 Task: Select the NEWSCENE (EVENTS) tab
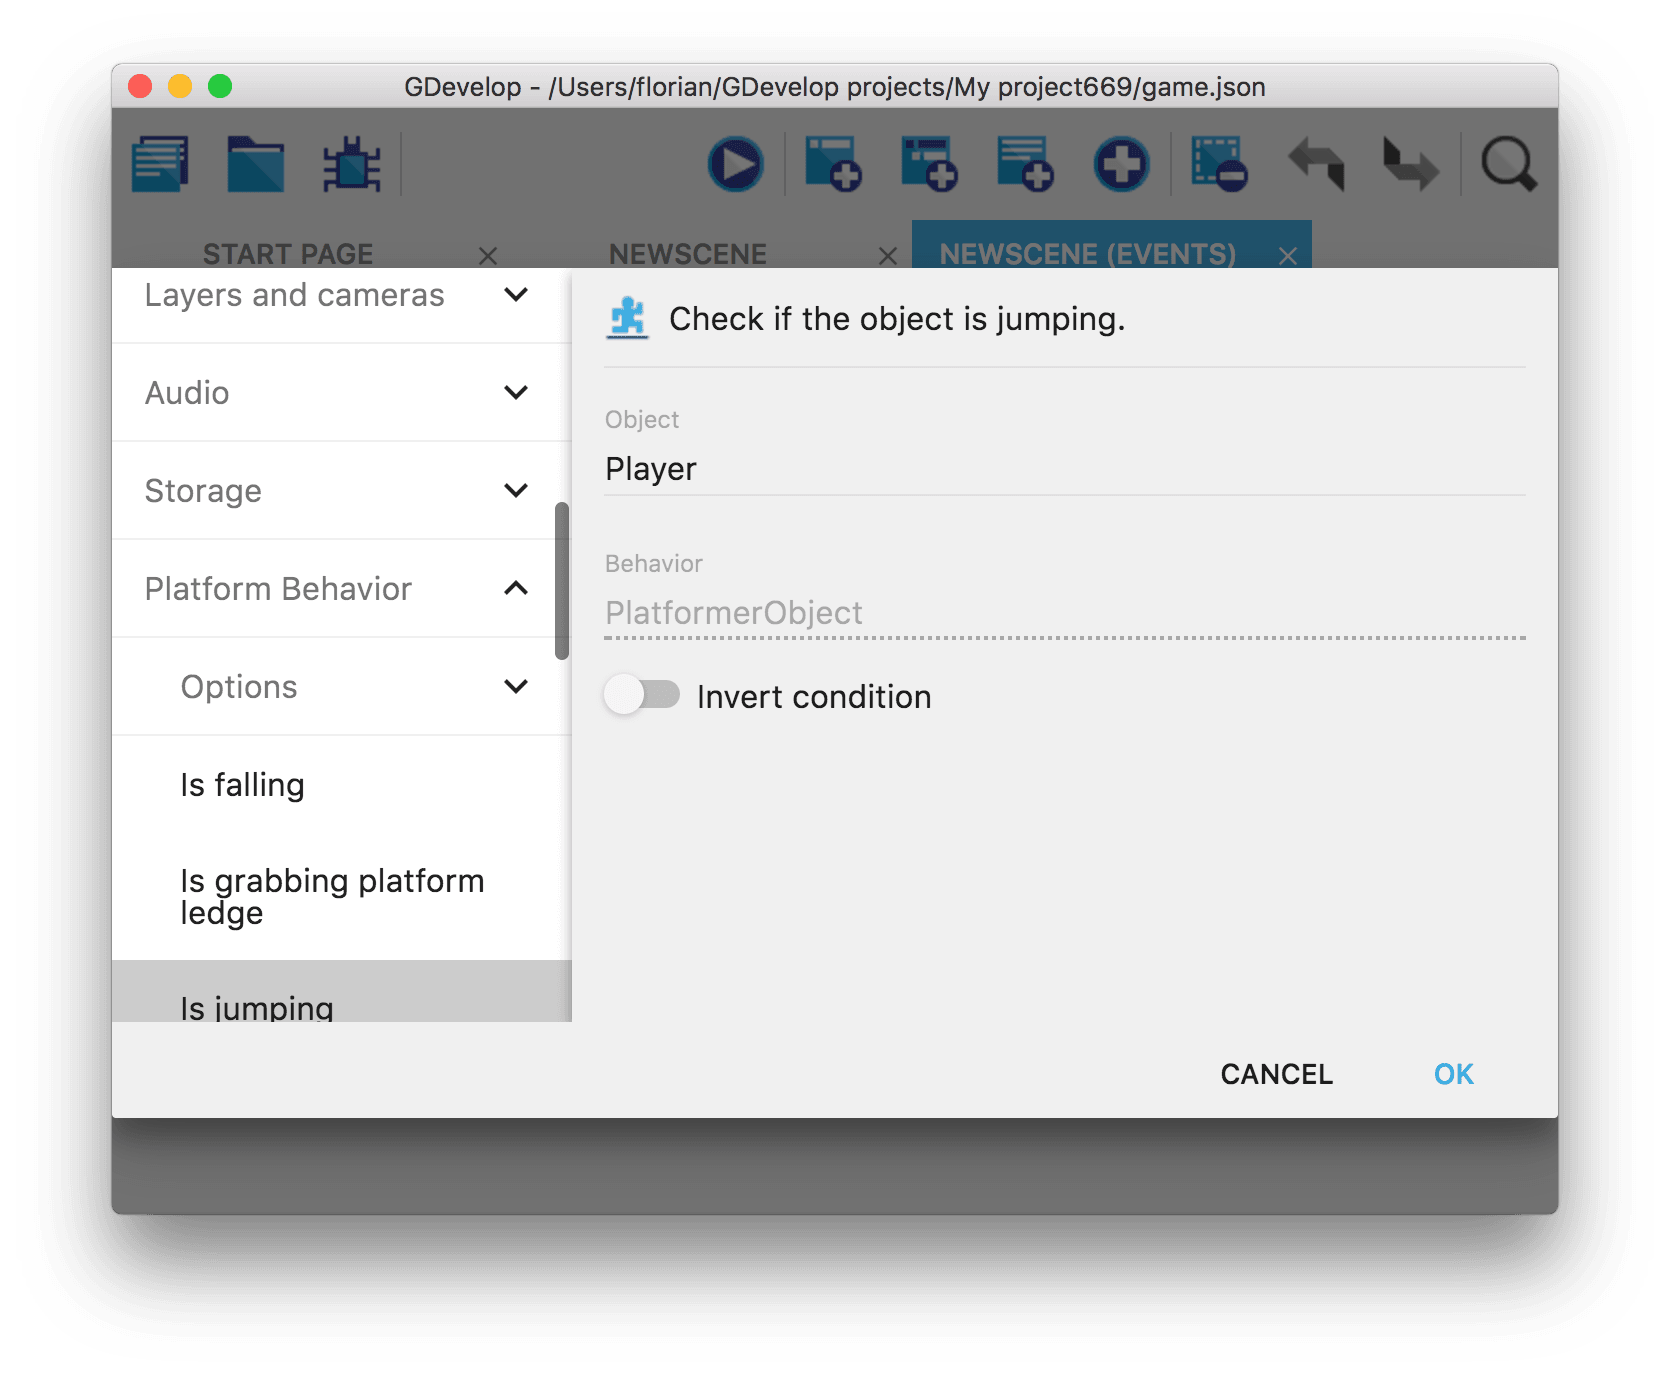click(x=1088, y=254)
